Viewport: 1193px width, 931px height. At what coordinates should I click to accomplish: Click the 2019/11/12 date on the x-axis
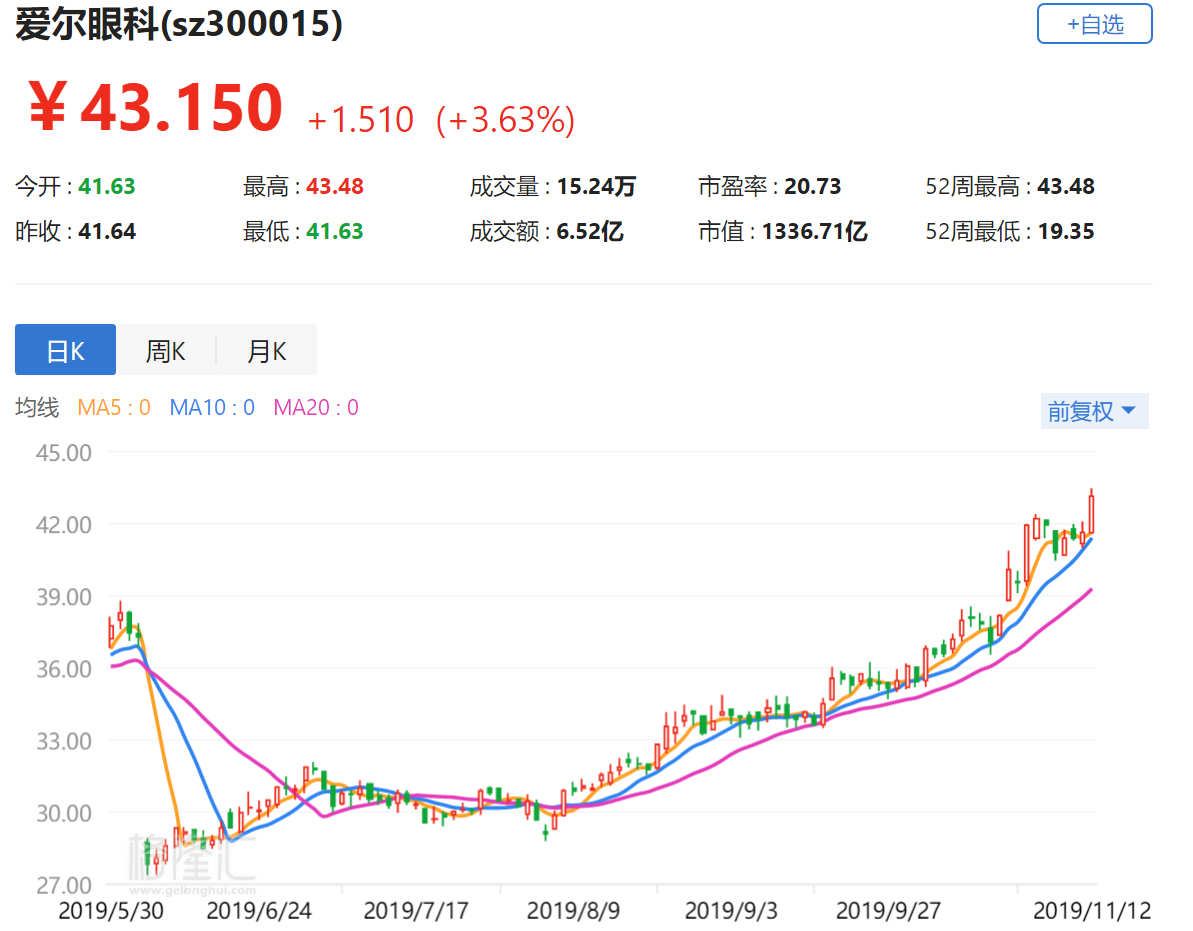coord(1092,910)
